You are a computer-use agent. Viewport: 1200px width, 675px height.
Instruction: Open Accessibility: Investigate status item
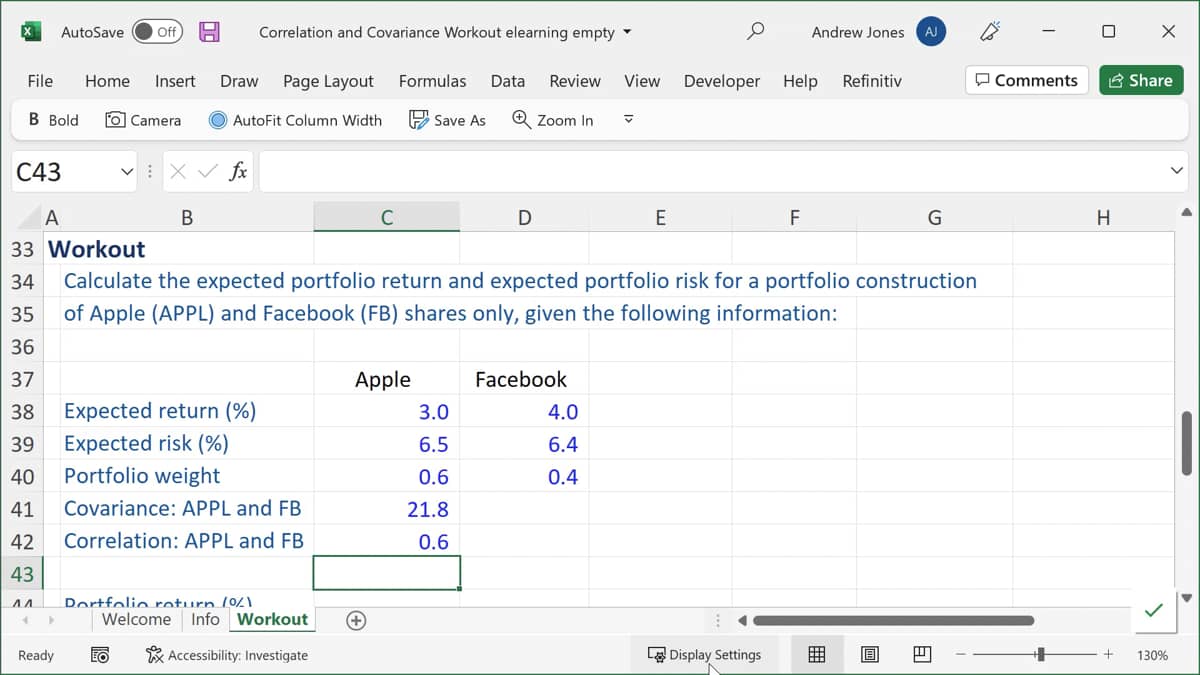pyautogui.click(x=227, y=655)
